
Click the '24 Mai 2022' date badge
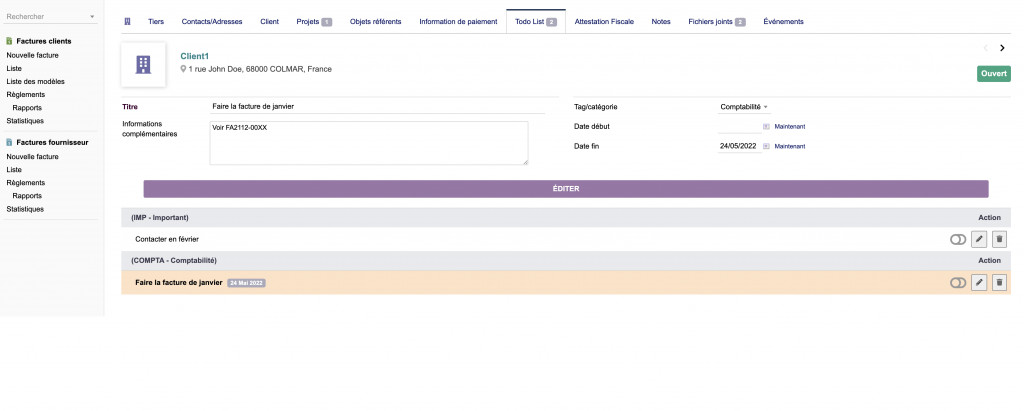[246, 283]
